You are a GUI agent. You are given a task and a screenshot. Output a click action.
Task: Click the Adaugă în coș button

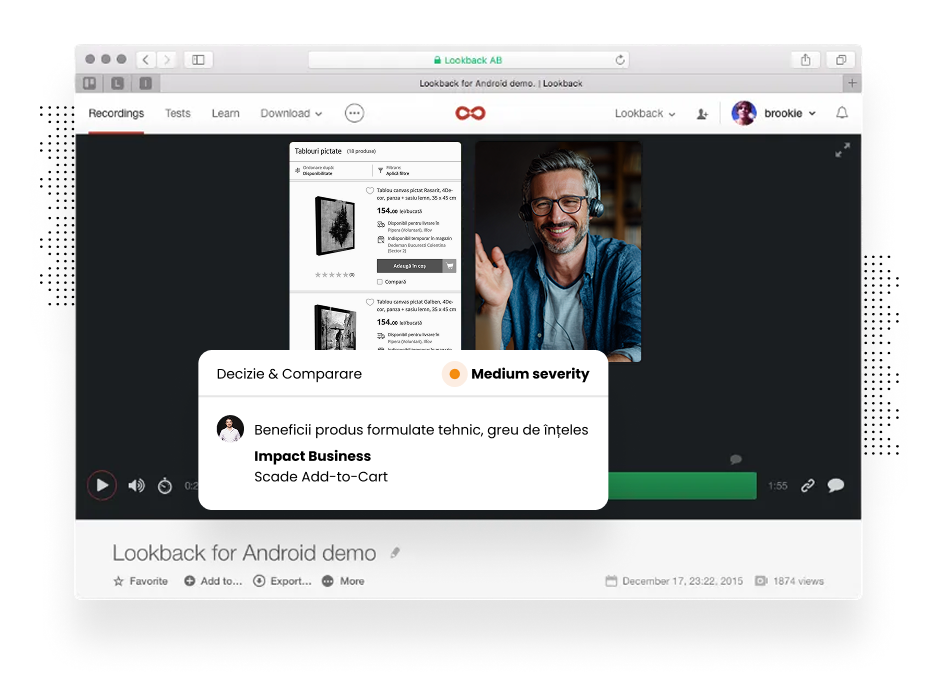(416, 266)
